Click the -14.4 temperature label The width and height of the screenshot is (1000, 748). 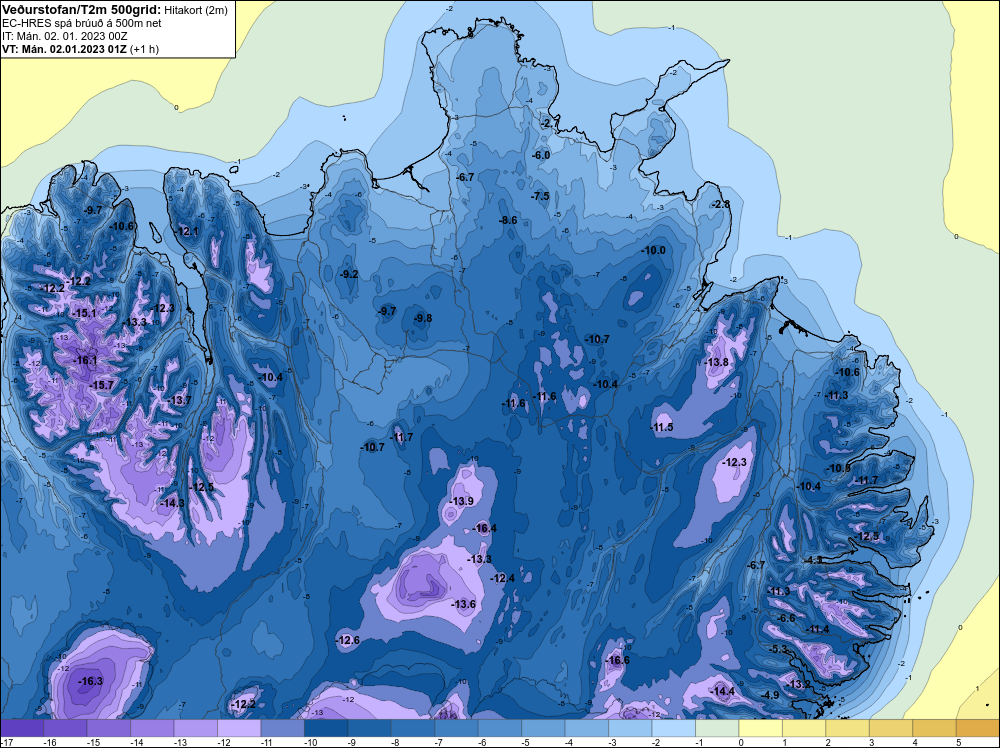[723, 691]
